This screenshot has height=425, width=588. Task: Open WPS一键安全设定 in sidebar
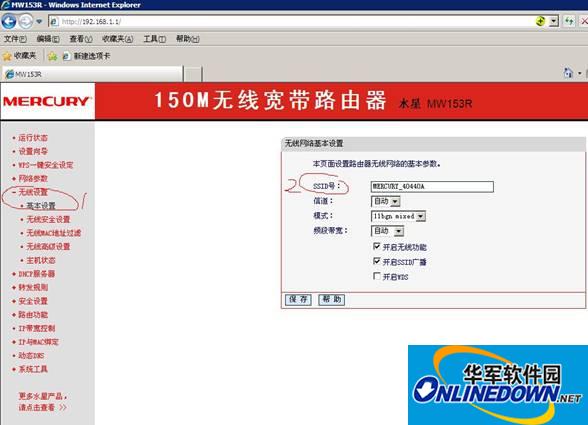pyautogui.click(x=46, y=165)
